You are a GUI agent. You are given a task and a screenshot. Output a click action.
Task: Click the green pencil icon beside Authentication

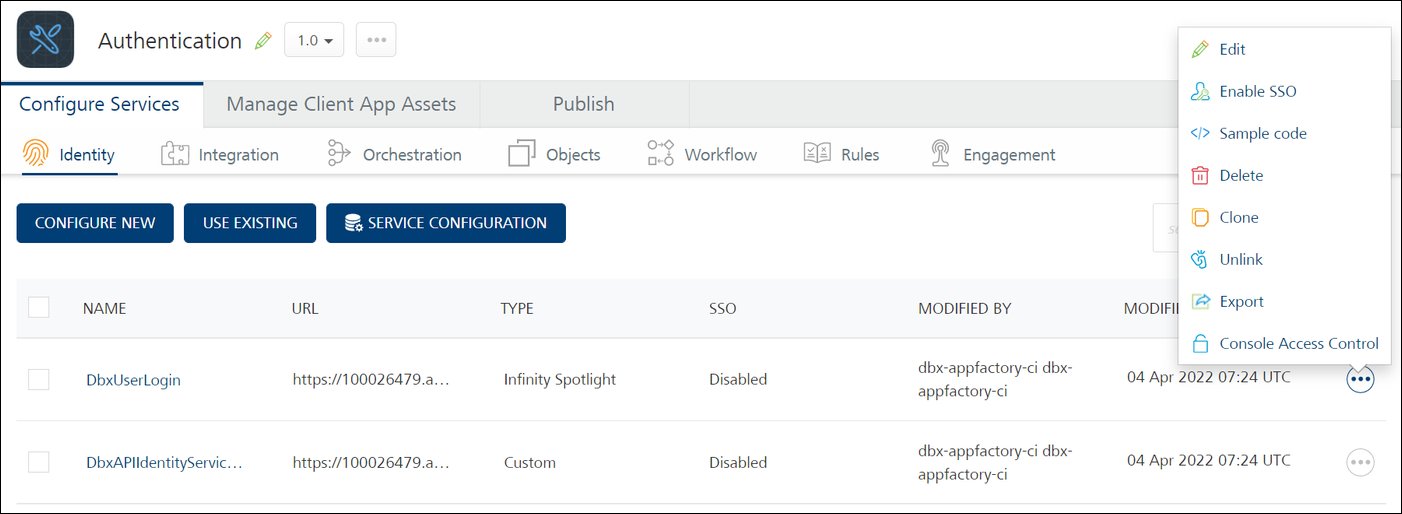tap(263, 41)
